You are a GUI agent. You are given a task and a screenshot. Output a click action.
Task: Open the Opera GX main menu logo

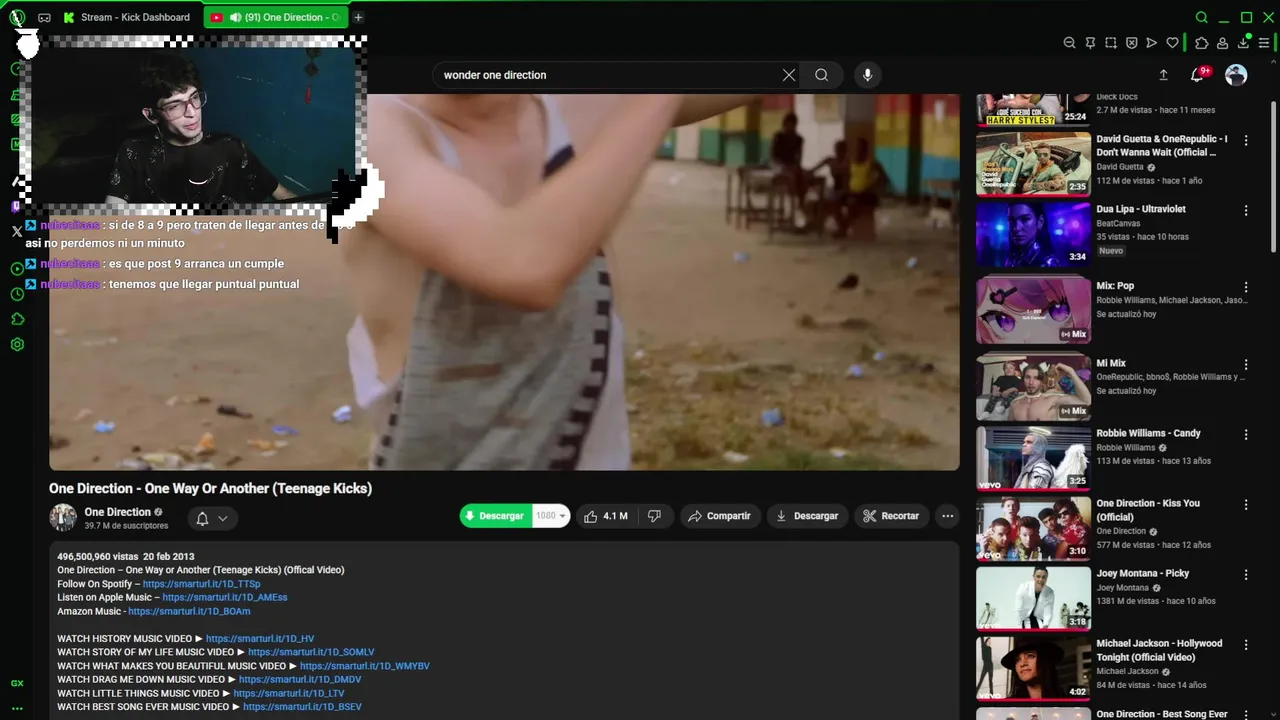pyautogui.click(x=17, y=17)
